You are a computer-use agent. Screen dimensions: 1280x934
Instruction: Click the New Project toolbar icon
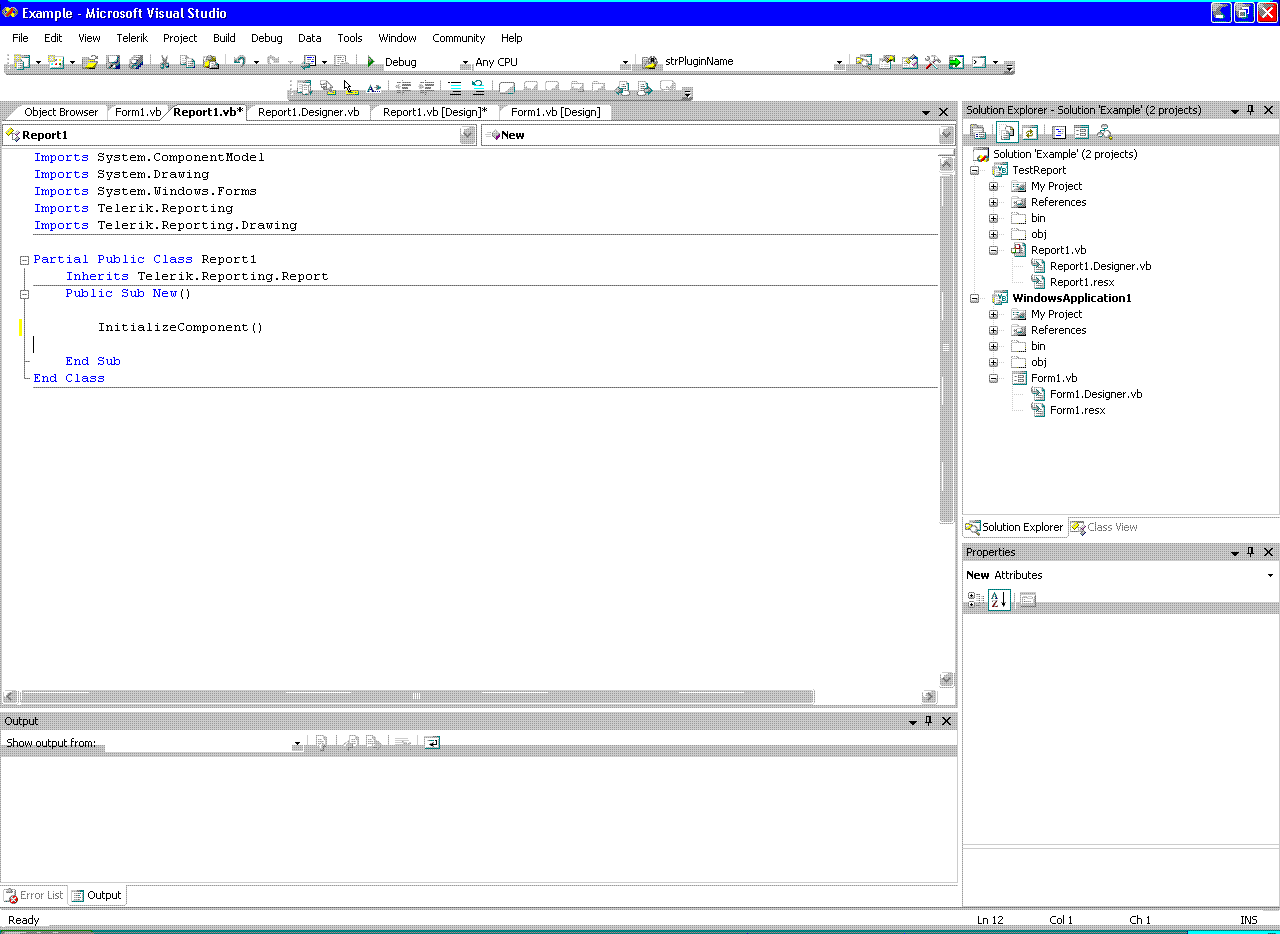(x=22, y=62)
